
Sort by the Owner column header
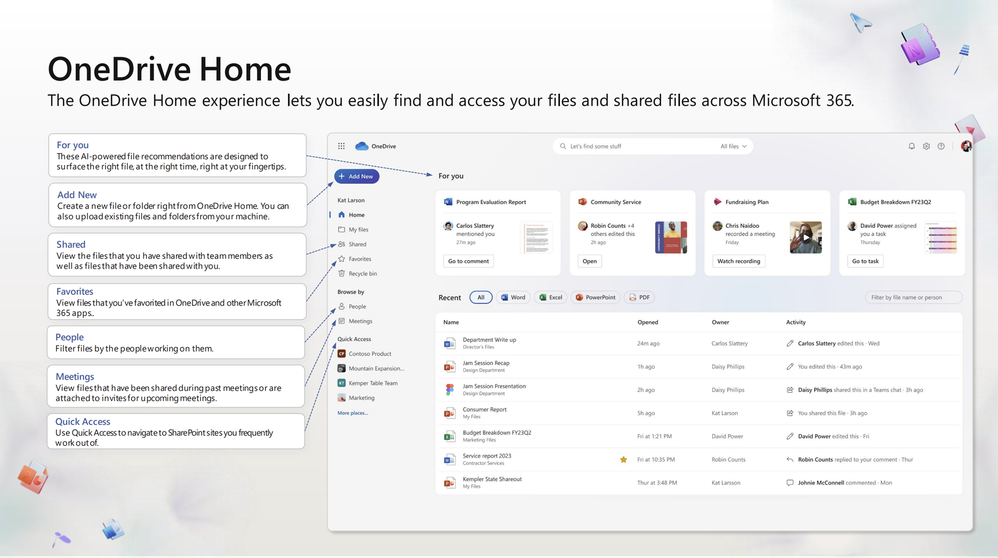[720, 322]
